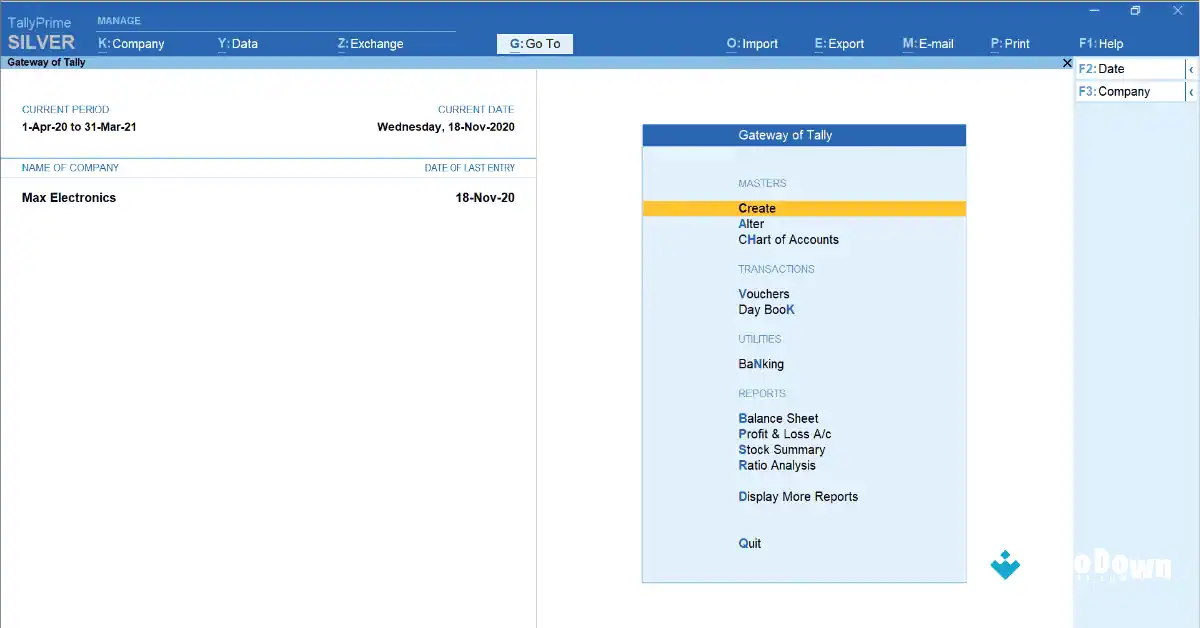This screenshot has height=628, width=1200.
Task: Expand the F2 Date panel chevron
Action: 1193,68
